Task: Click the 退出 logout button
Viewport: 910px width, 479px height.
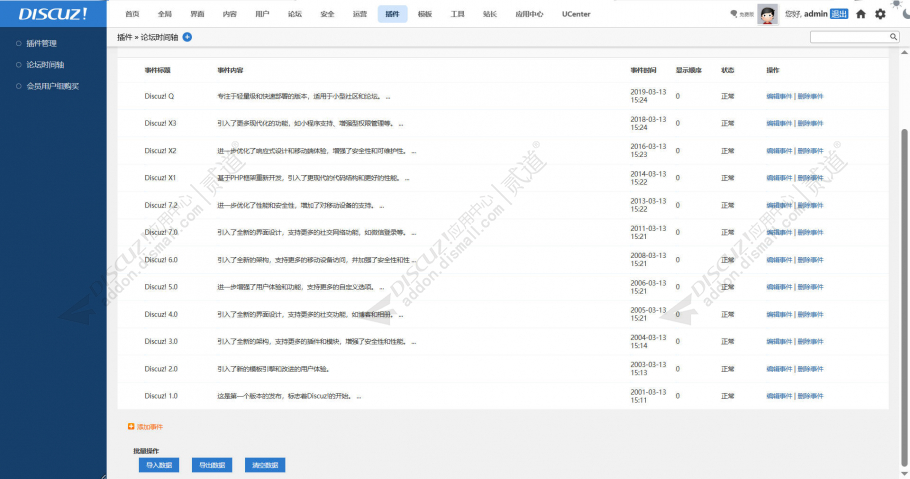Action: [x=839, y=14]
